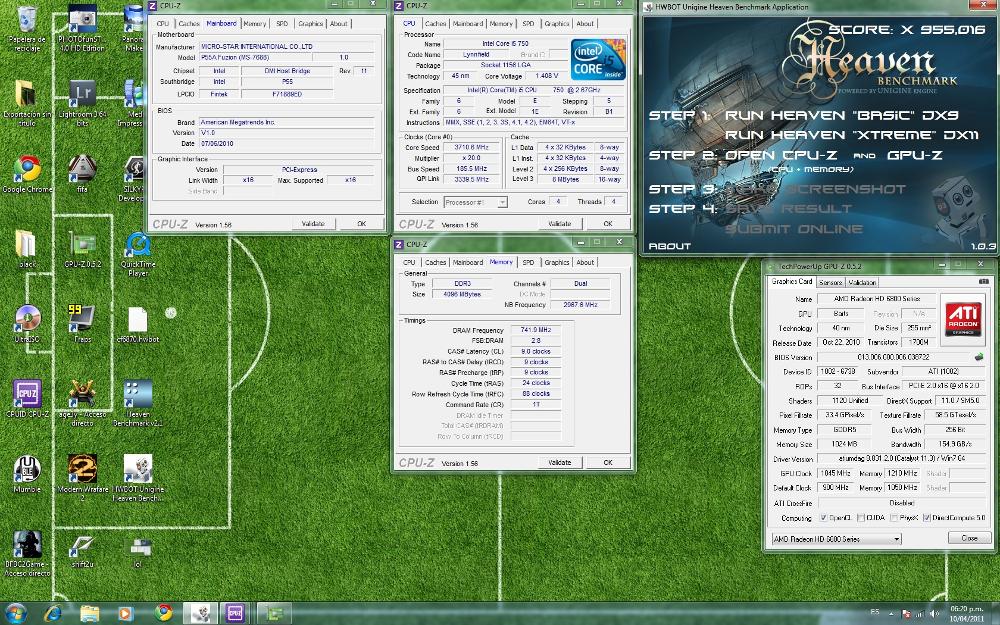Open Mainboard tab in Memory CPU-Z window

click(x=467, y=262)
